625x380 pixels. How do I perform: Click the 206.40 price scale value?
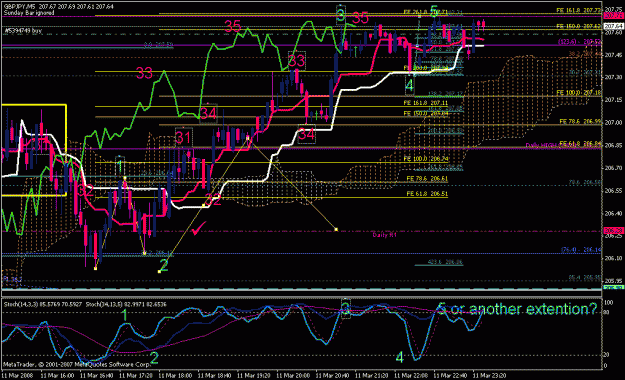pyautogui.click(x=613, y=214)
